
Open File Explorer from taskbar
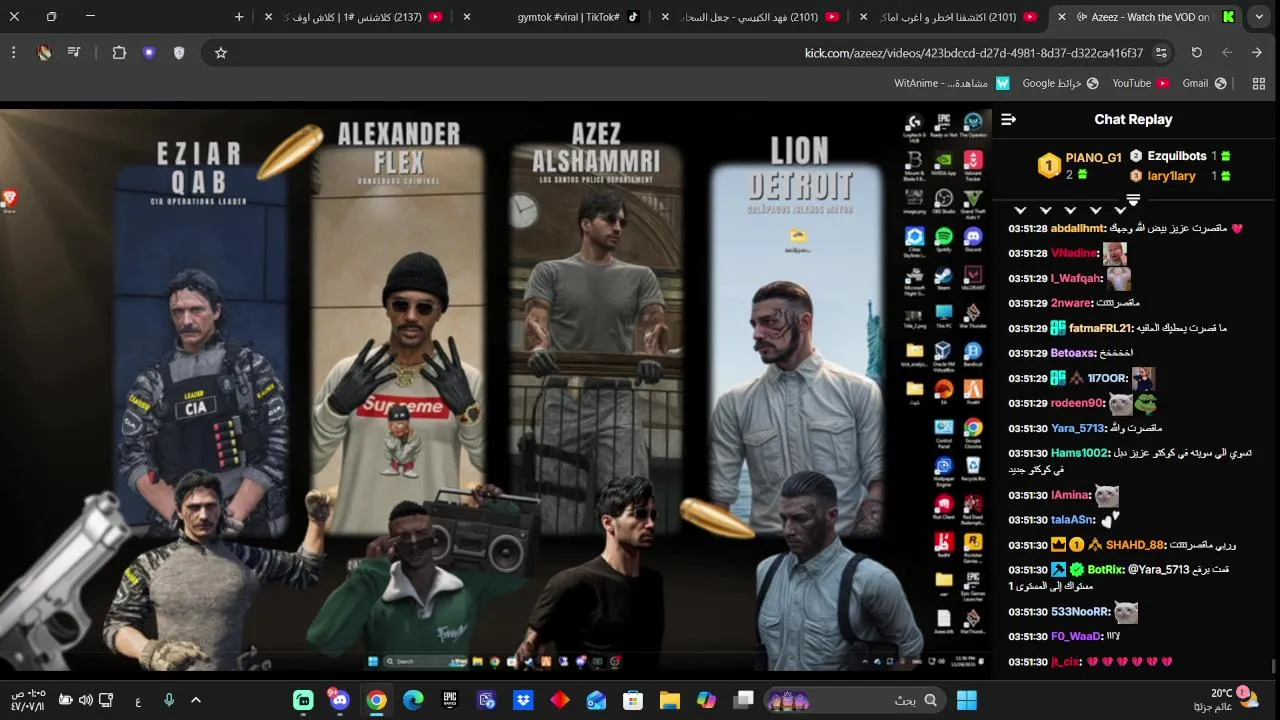pyautogui.click(x=670, y=700)
